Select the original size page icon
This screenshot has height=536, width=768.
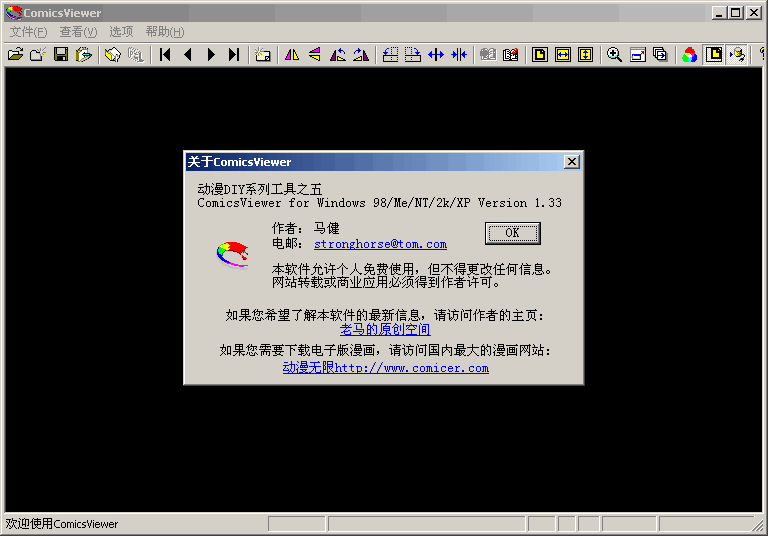point(540,55)
